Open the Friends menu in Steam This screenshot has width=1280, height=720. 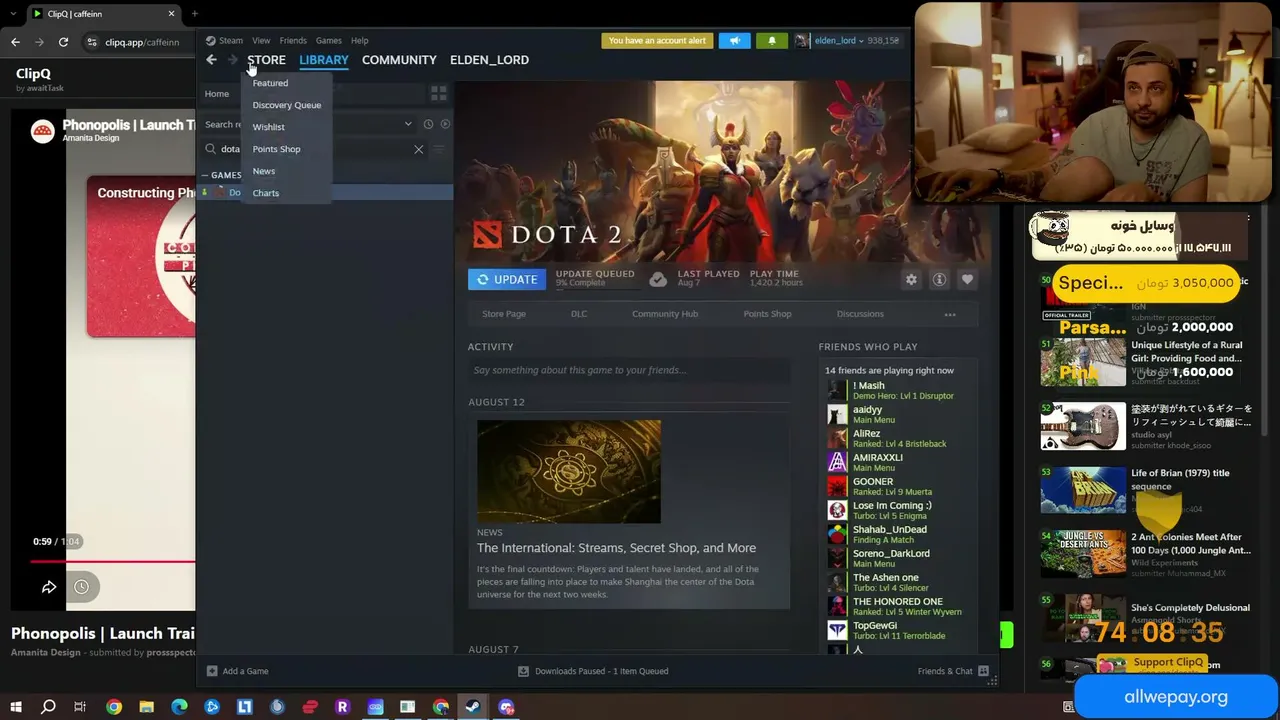click(293, 41)
